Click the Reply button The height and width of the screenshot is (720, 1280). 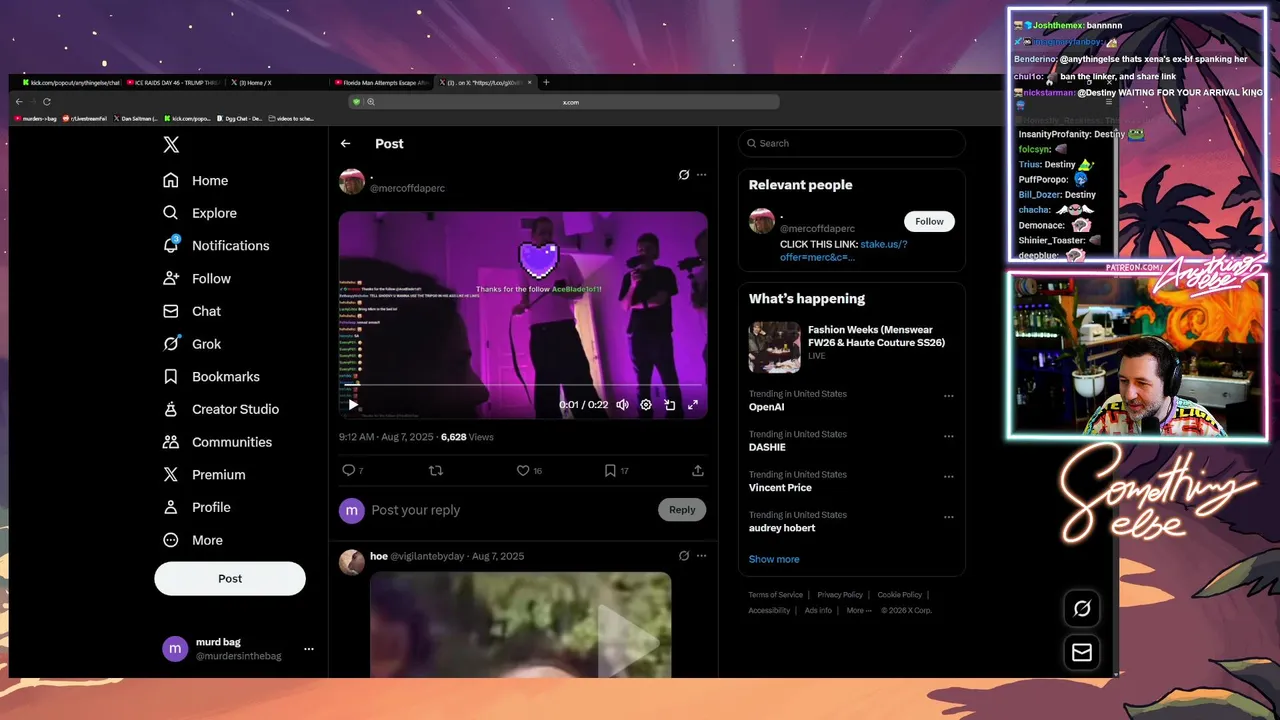click(x=682, y=510)
